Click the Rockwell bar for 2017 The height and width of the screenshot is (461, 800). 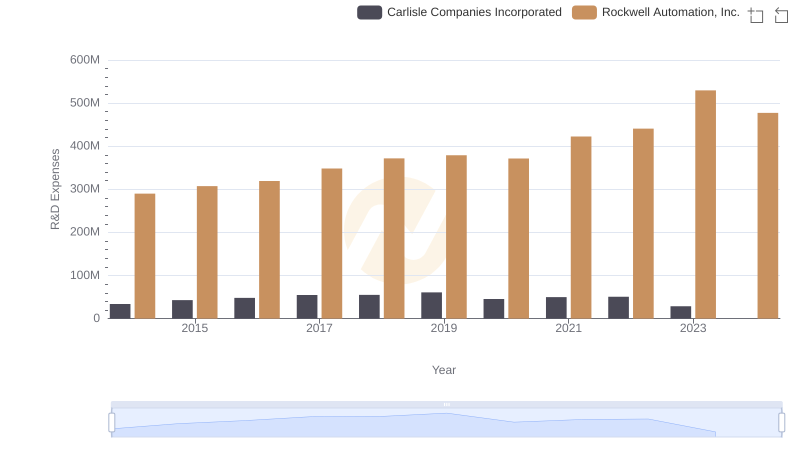coord(332,243)
